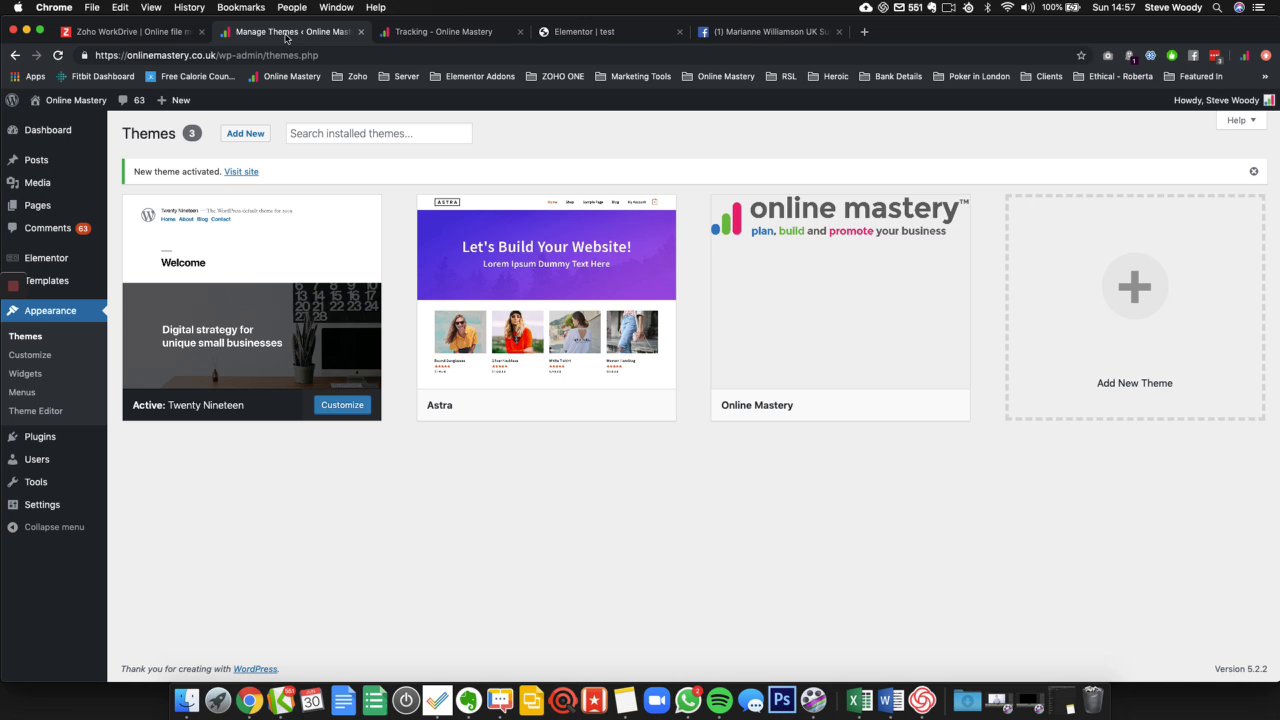The width and height of the screenshot is (1280, 720).
Task: Collapse the WordPress admin menu
Action: [x=53, y=527]
